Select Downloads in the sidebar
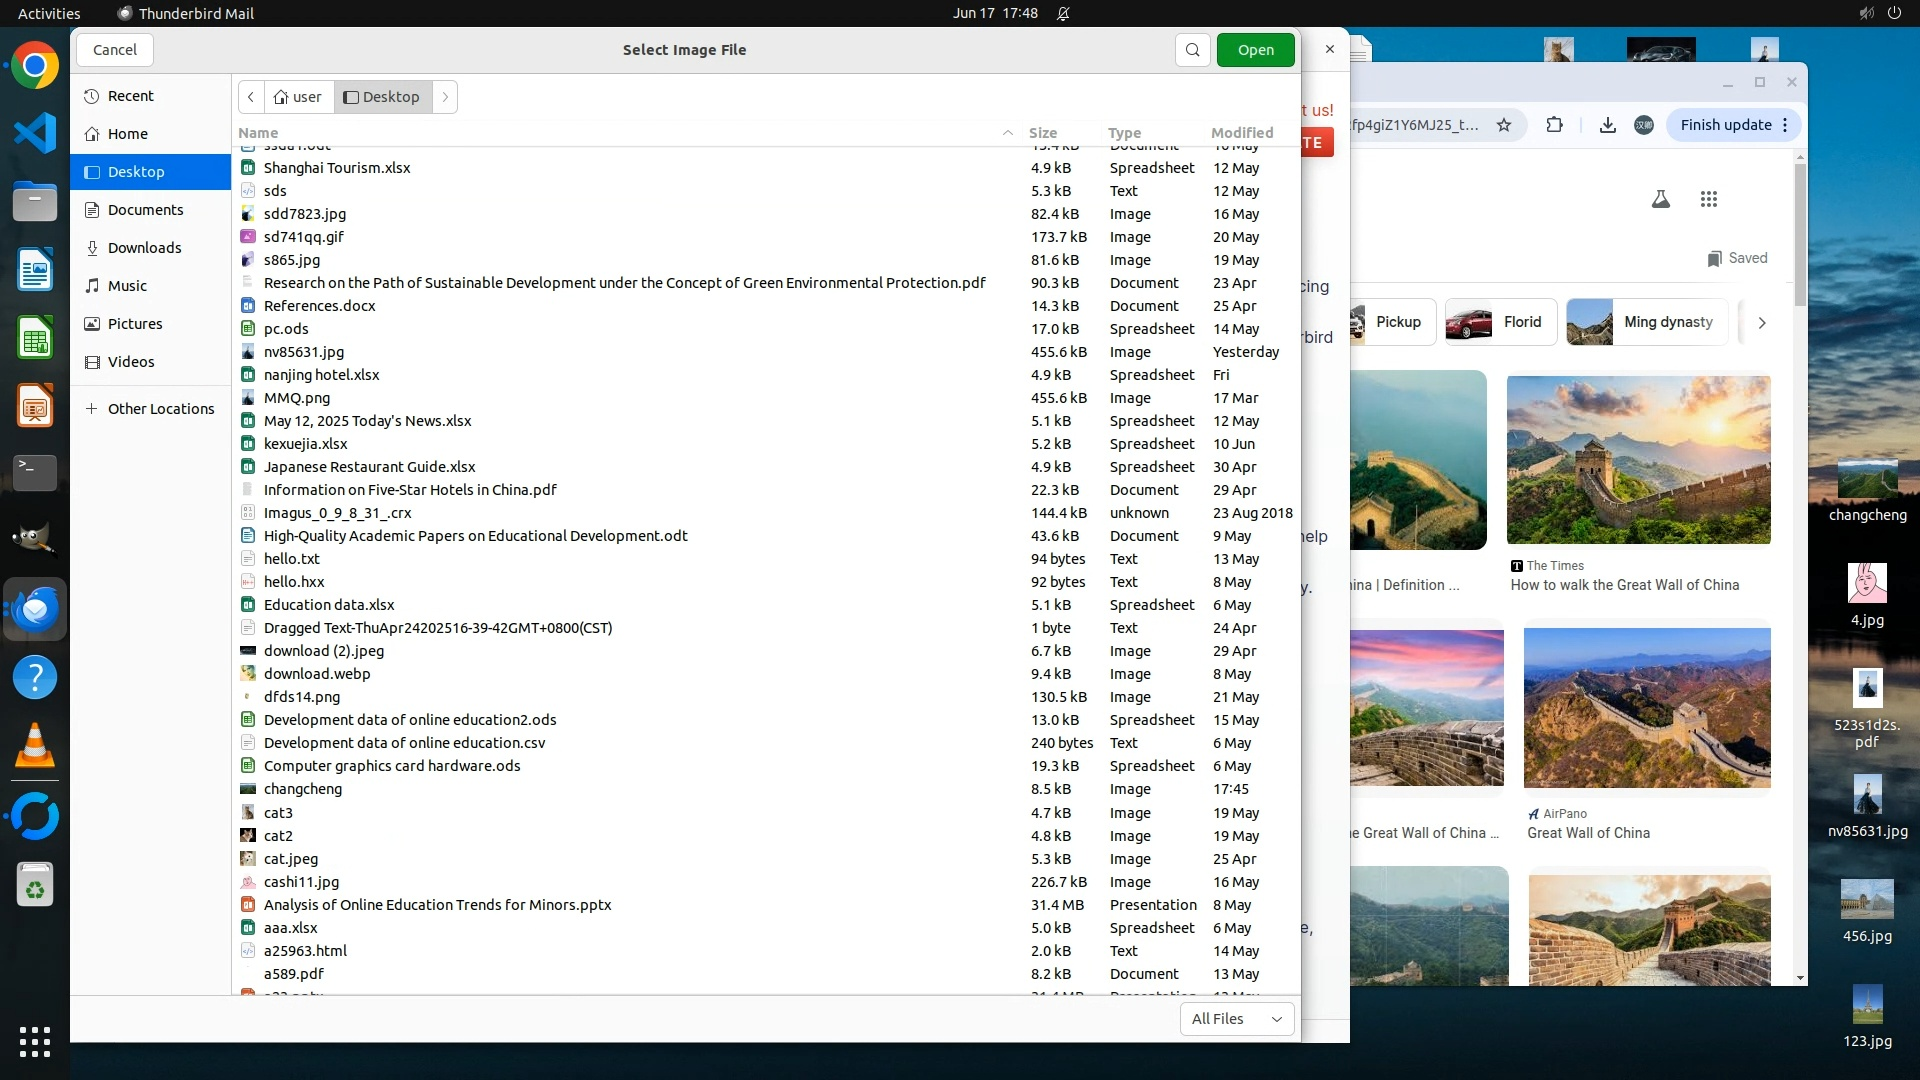Screen dimensions: 1920x1080 click(144, 248)
